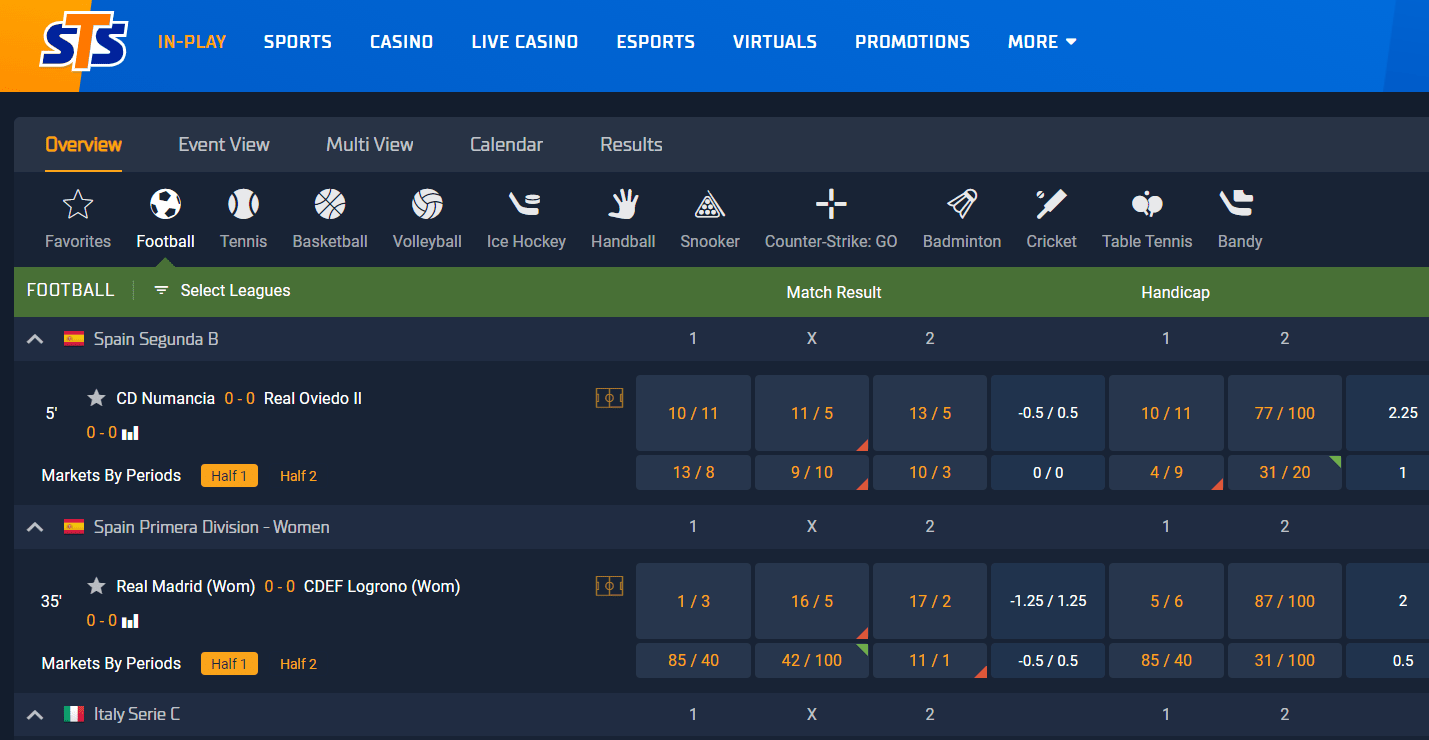The width and height of the screenshot is (1429, 740).
Task: Collapse the Spain Segunda B league
Action: pos(35,339)
